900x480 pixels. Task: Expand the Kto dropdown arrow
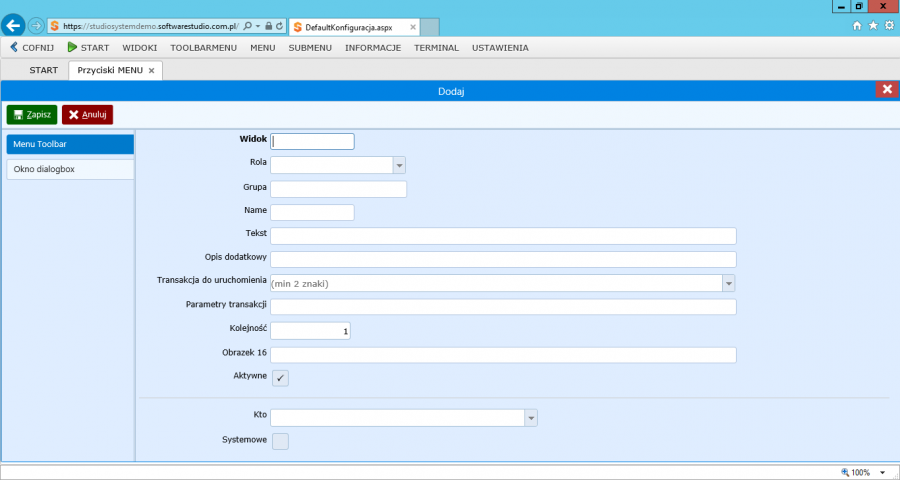click(x=532, y=418)
